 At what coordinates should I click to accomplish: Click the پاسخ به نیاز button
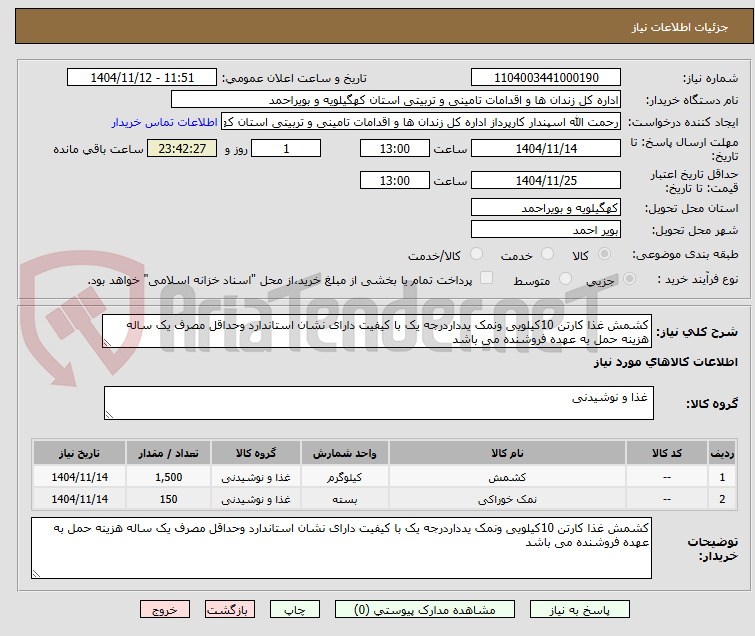pos(580,610)
